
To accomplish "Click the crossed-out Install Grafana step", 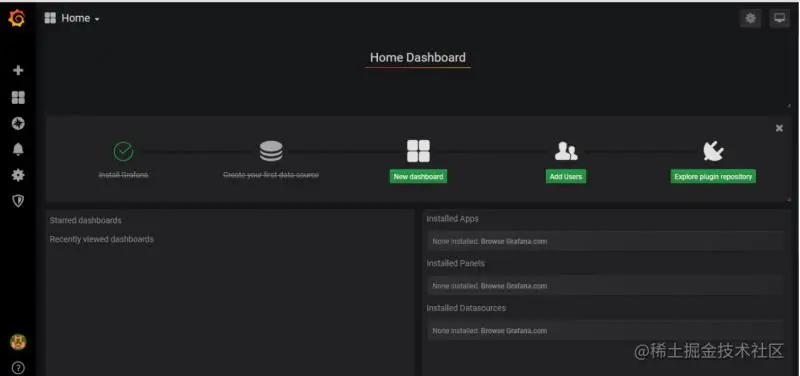I will (x=123, y=175).
